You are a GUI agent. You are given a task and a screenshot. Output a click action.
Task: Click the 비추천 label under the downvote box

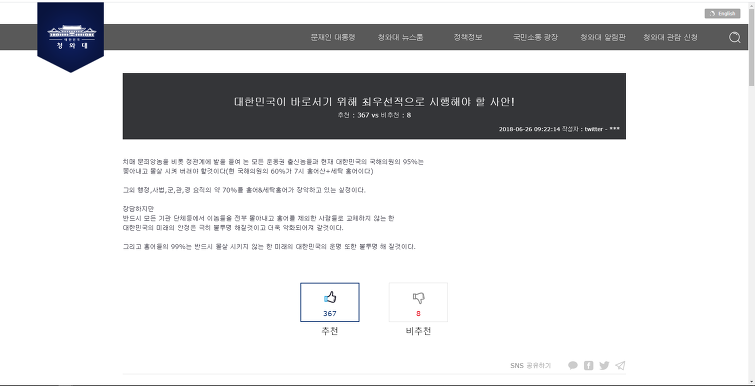418,331
